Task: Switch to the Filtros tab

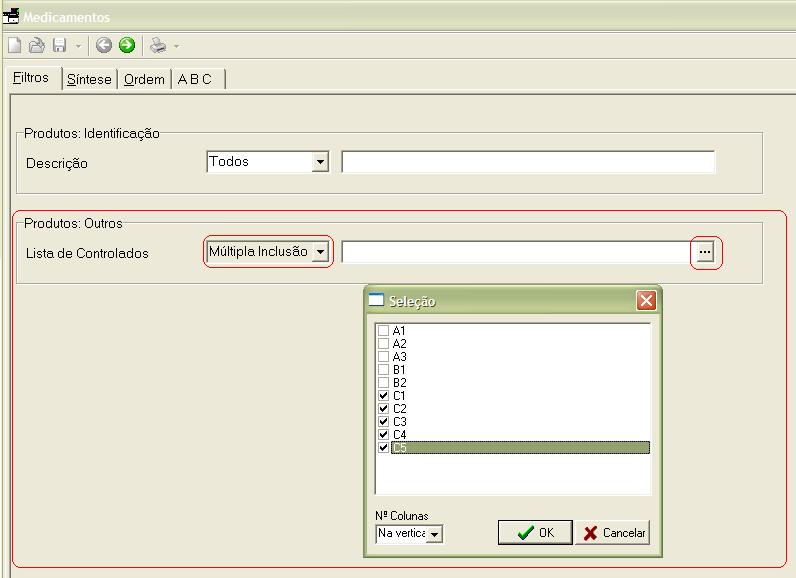Action: [x=31, y=78]
